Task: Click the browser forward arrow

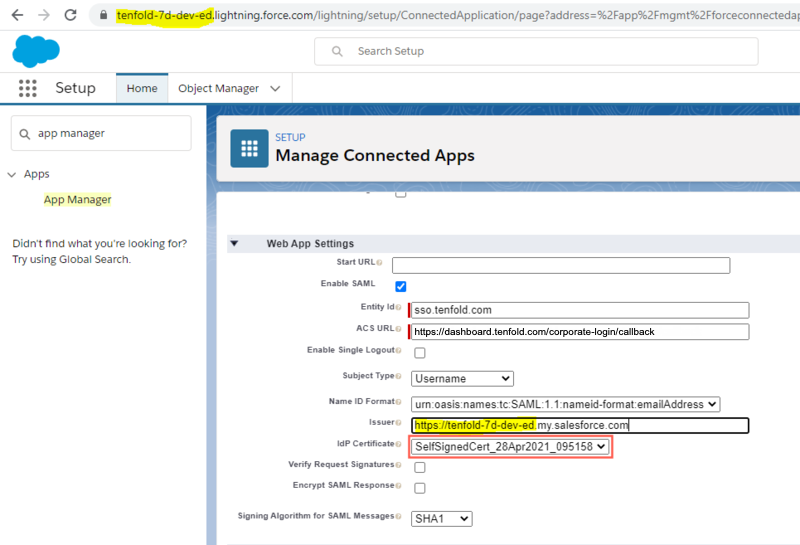Action: coord(44,15)
